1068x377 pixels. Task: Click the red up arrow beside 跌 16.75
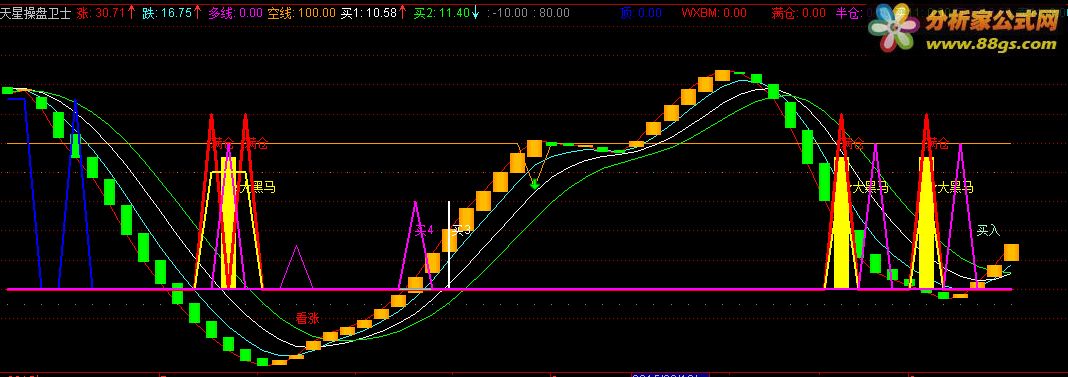click(198, 12)
